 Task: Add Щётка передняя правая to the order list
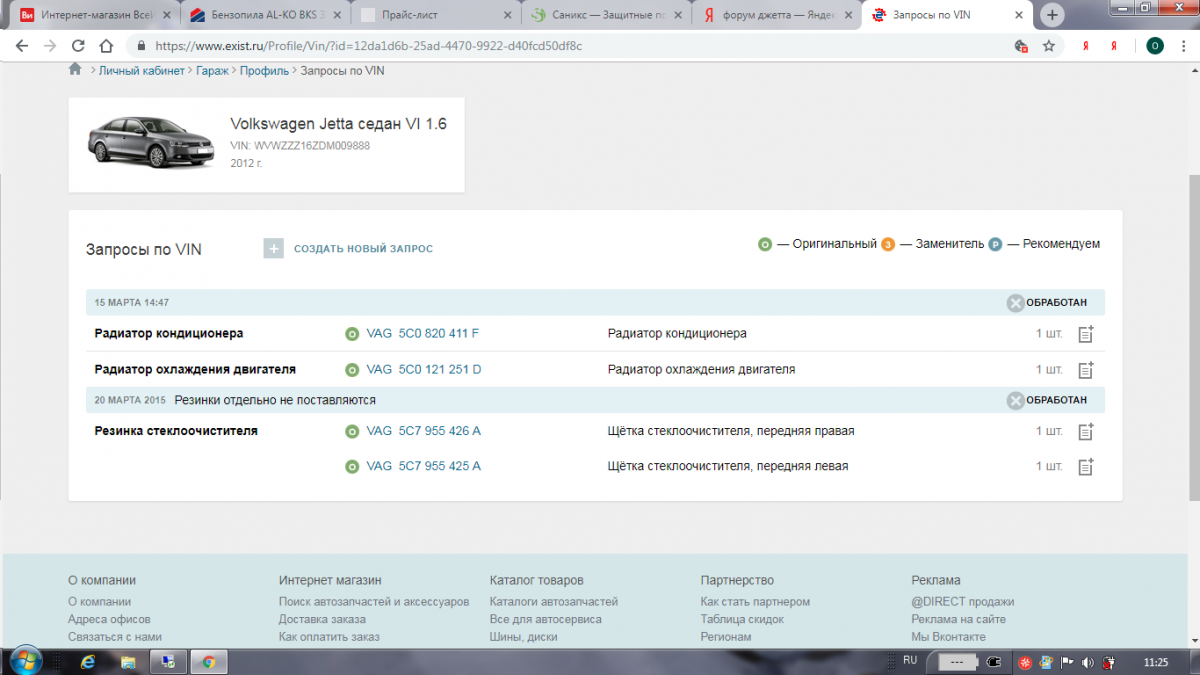[x=1086, y=432]
